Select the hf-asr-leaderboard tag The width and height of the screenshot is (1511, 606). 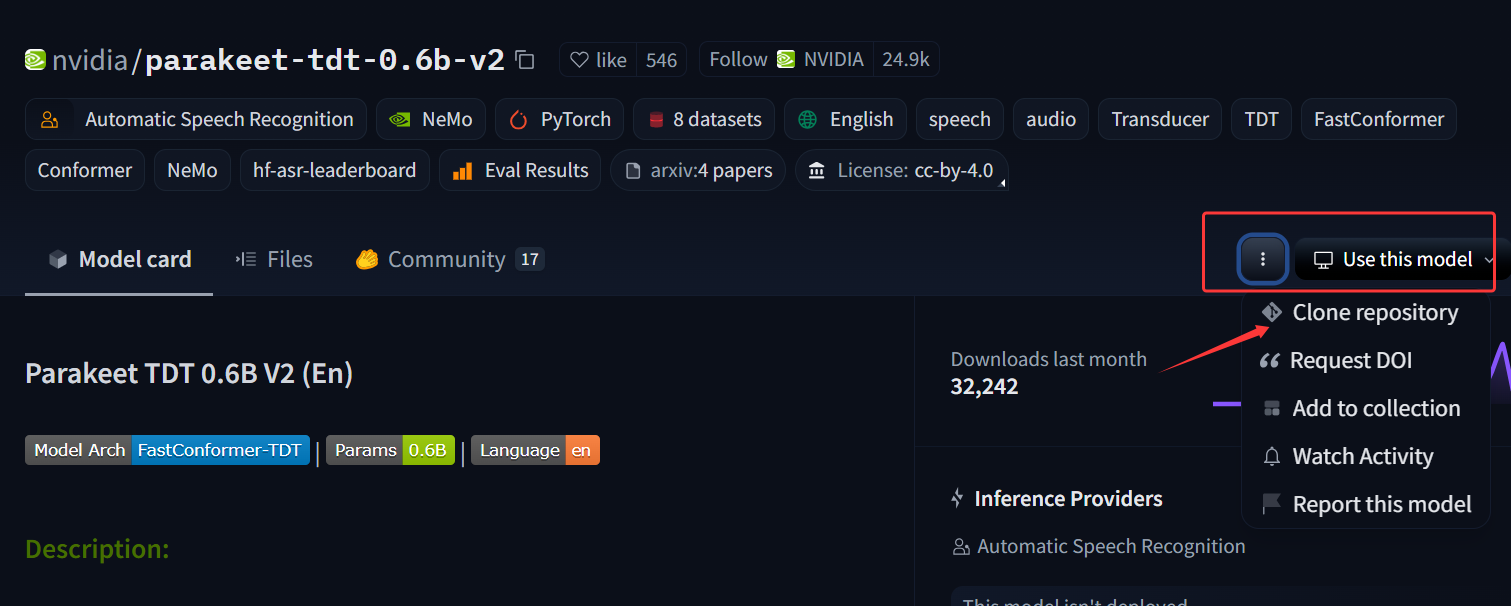[x=334, y=170]
